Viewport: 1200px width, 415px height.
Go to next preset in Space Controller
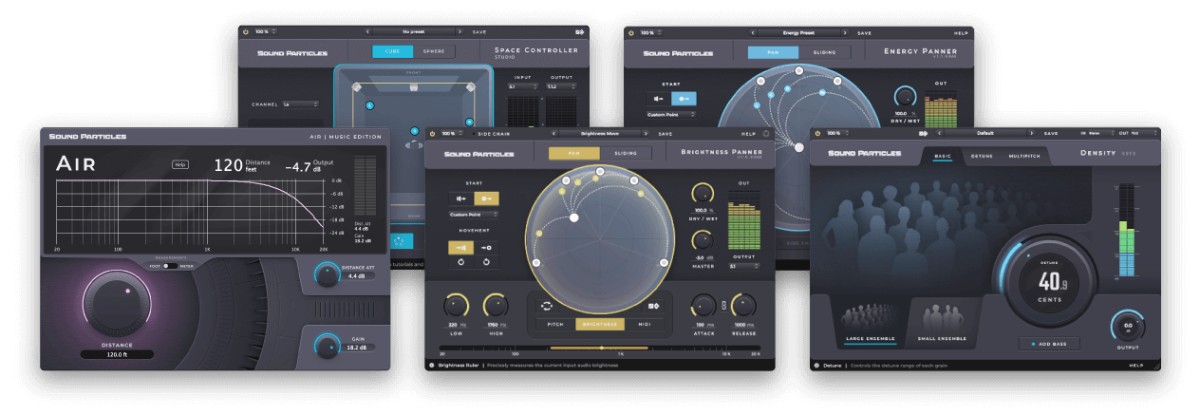460,32
